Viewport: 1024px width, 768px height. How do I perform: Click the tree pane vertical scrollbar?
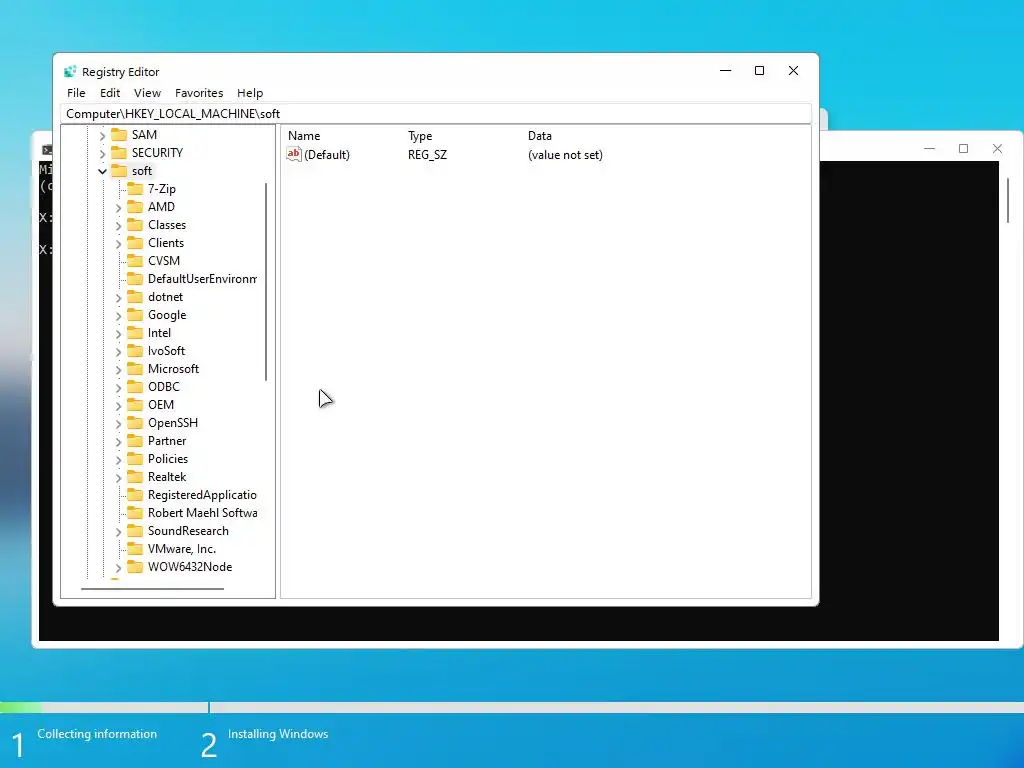266,281
